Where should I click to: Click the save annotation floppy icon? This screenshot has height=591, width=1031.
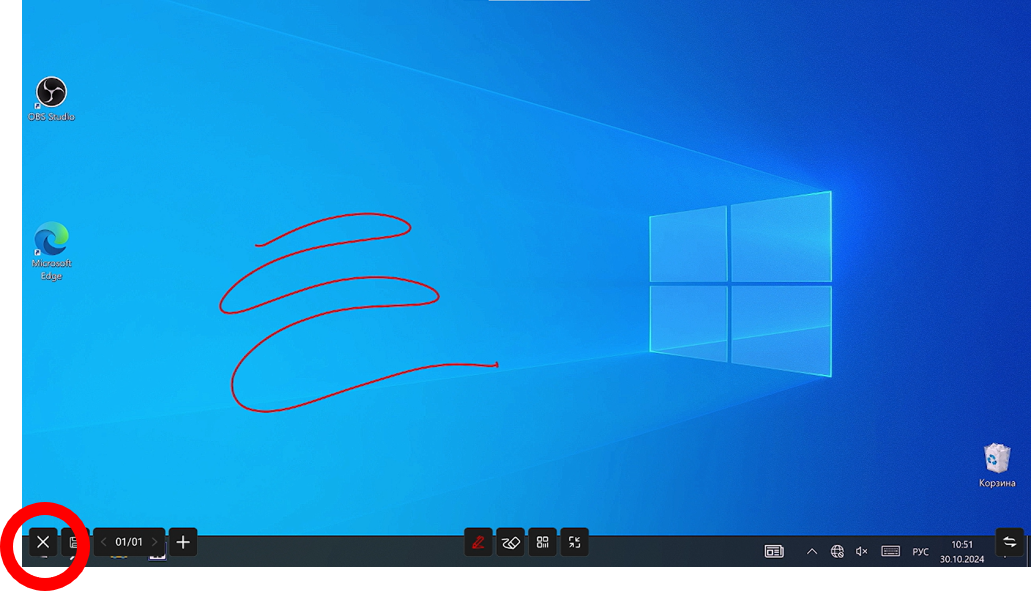pyautogui.click(x=74, y=542)
